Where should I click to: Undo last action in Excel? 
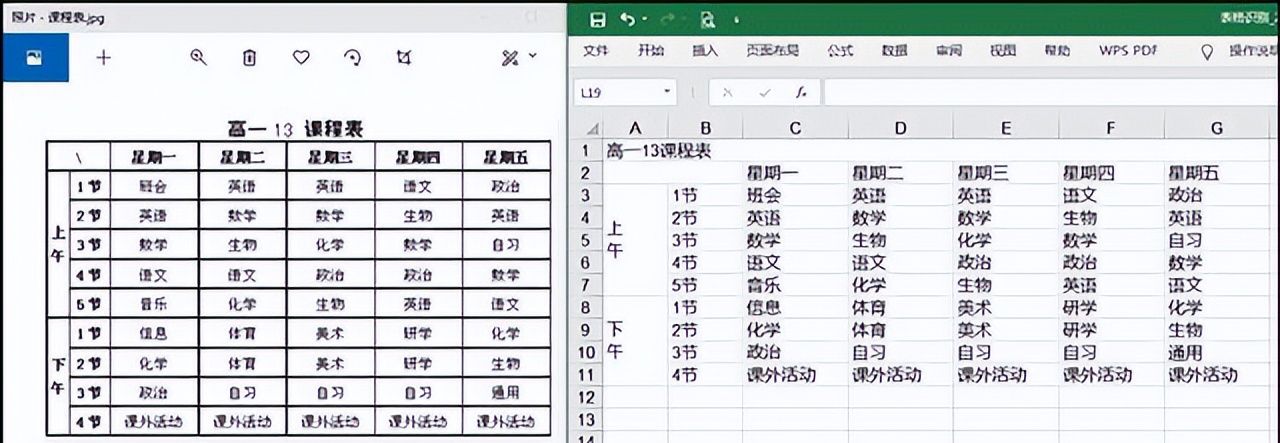(x=627, y=19)
